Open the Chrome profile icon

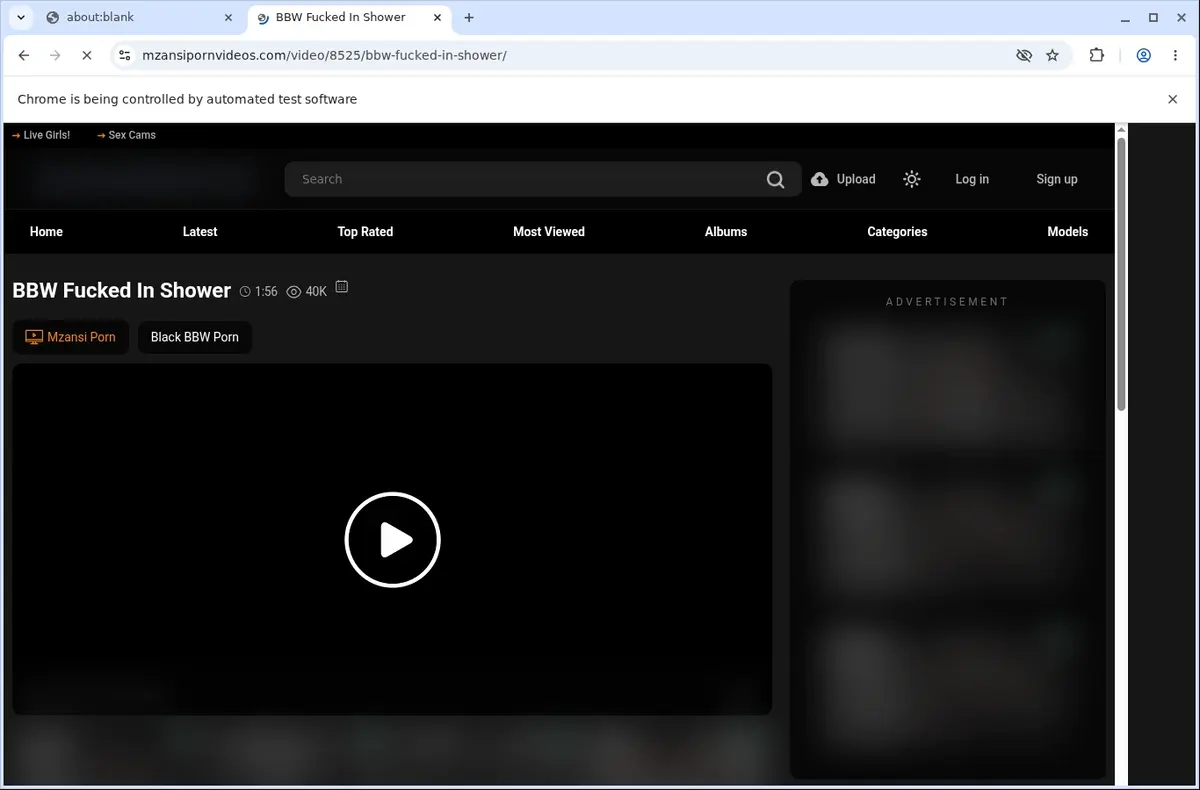point(1143,56)
